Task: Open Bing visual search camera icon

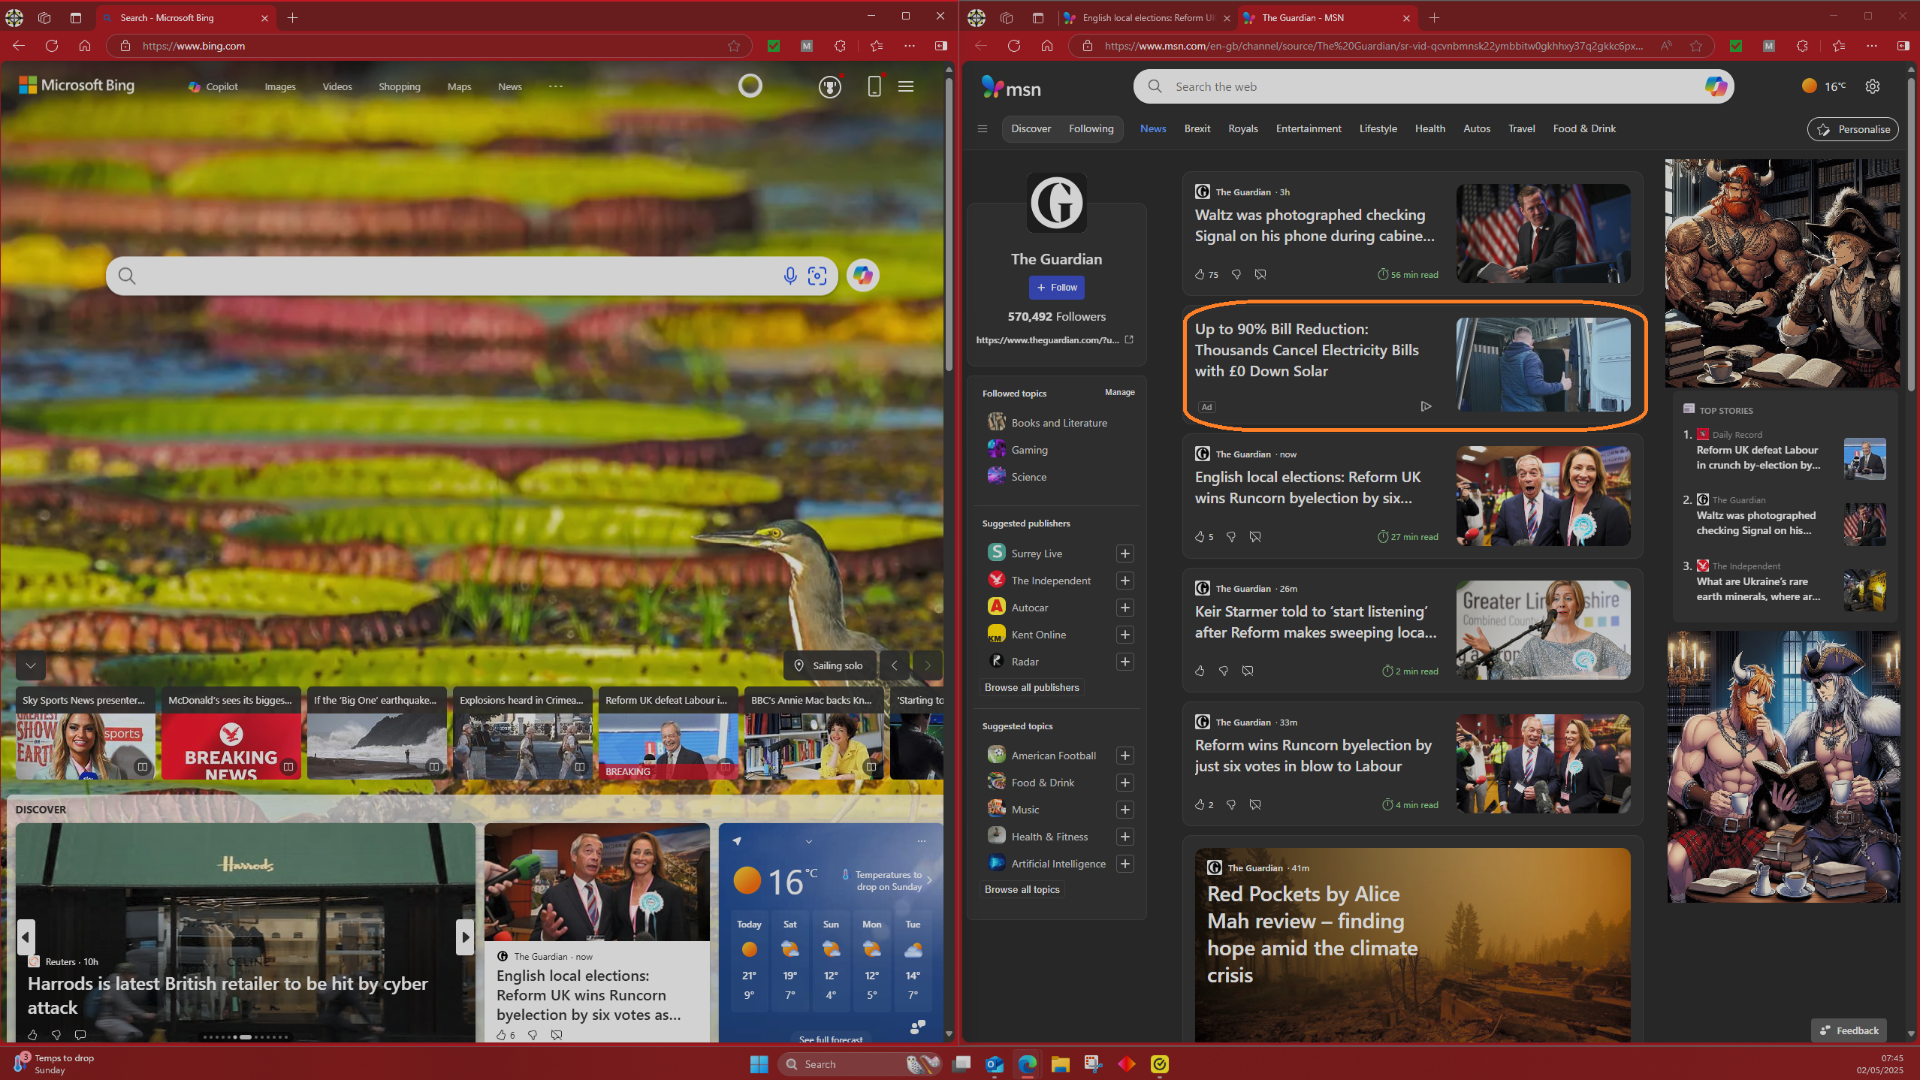Action: 817,276
